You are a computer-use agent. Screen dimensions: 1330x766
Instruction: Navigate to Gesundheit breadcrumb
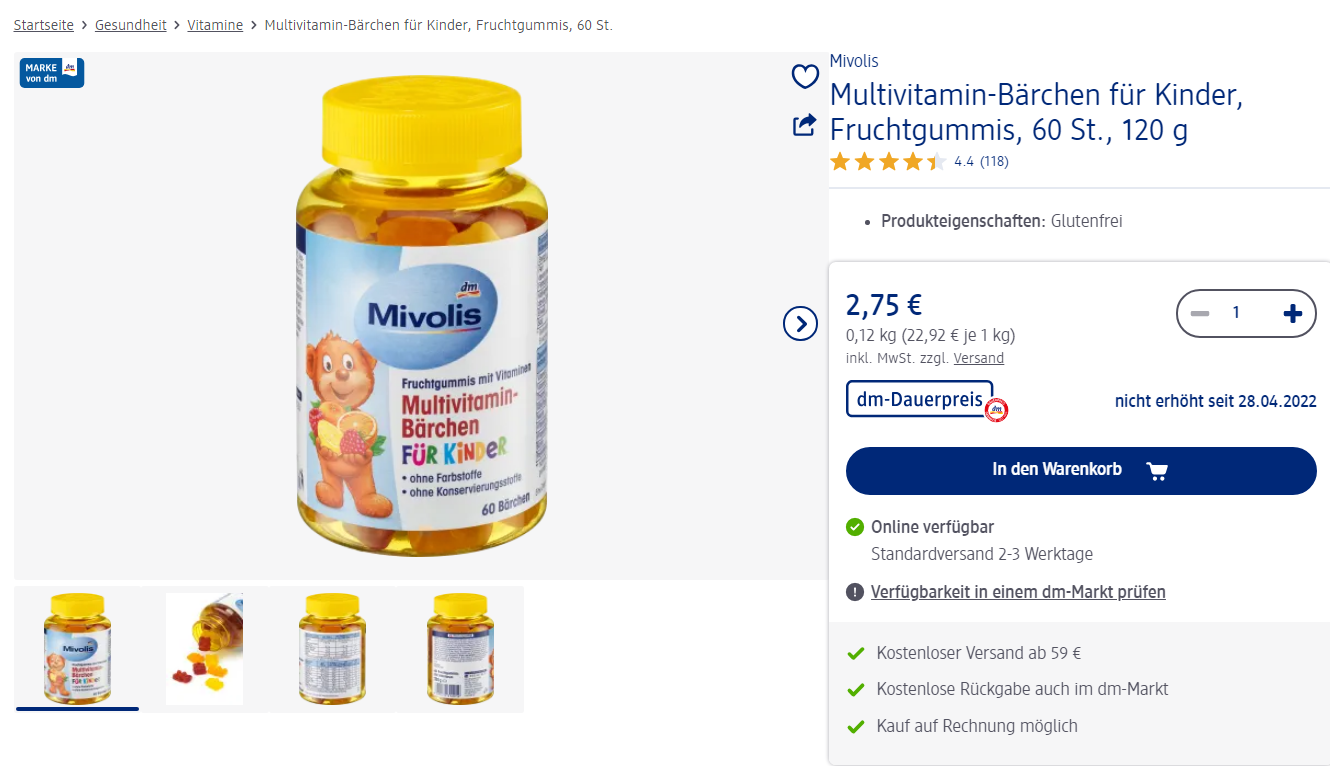[x=131, y=25]
